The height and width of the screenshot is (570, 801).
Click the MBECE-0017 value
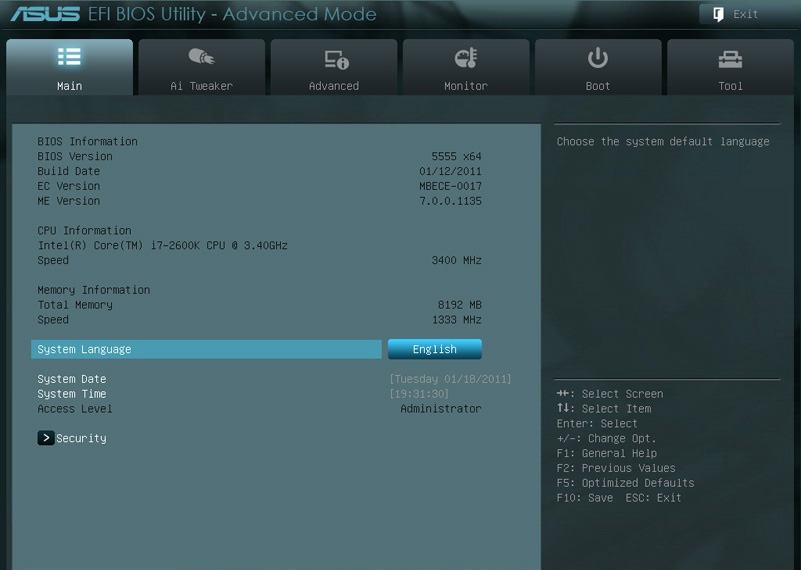(450, 186)
